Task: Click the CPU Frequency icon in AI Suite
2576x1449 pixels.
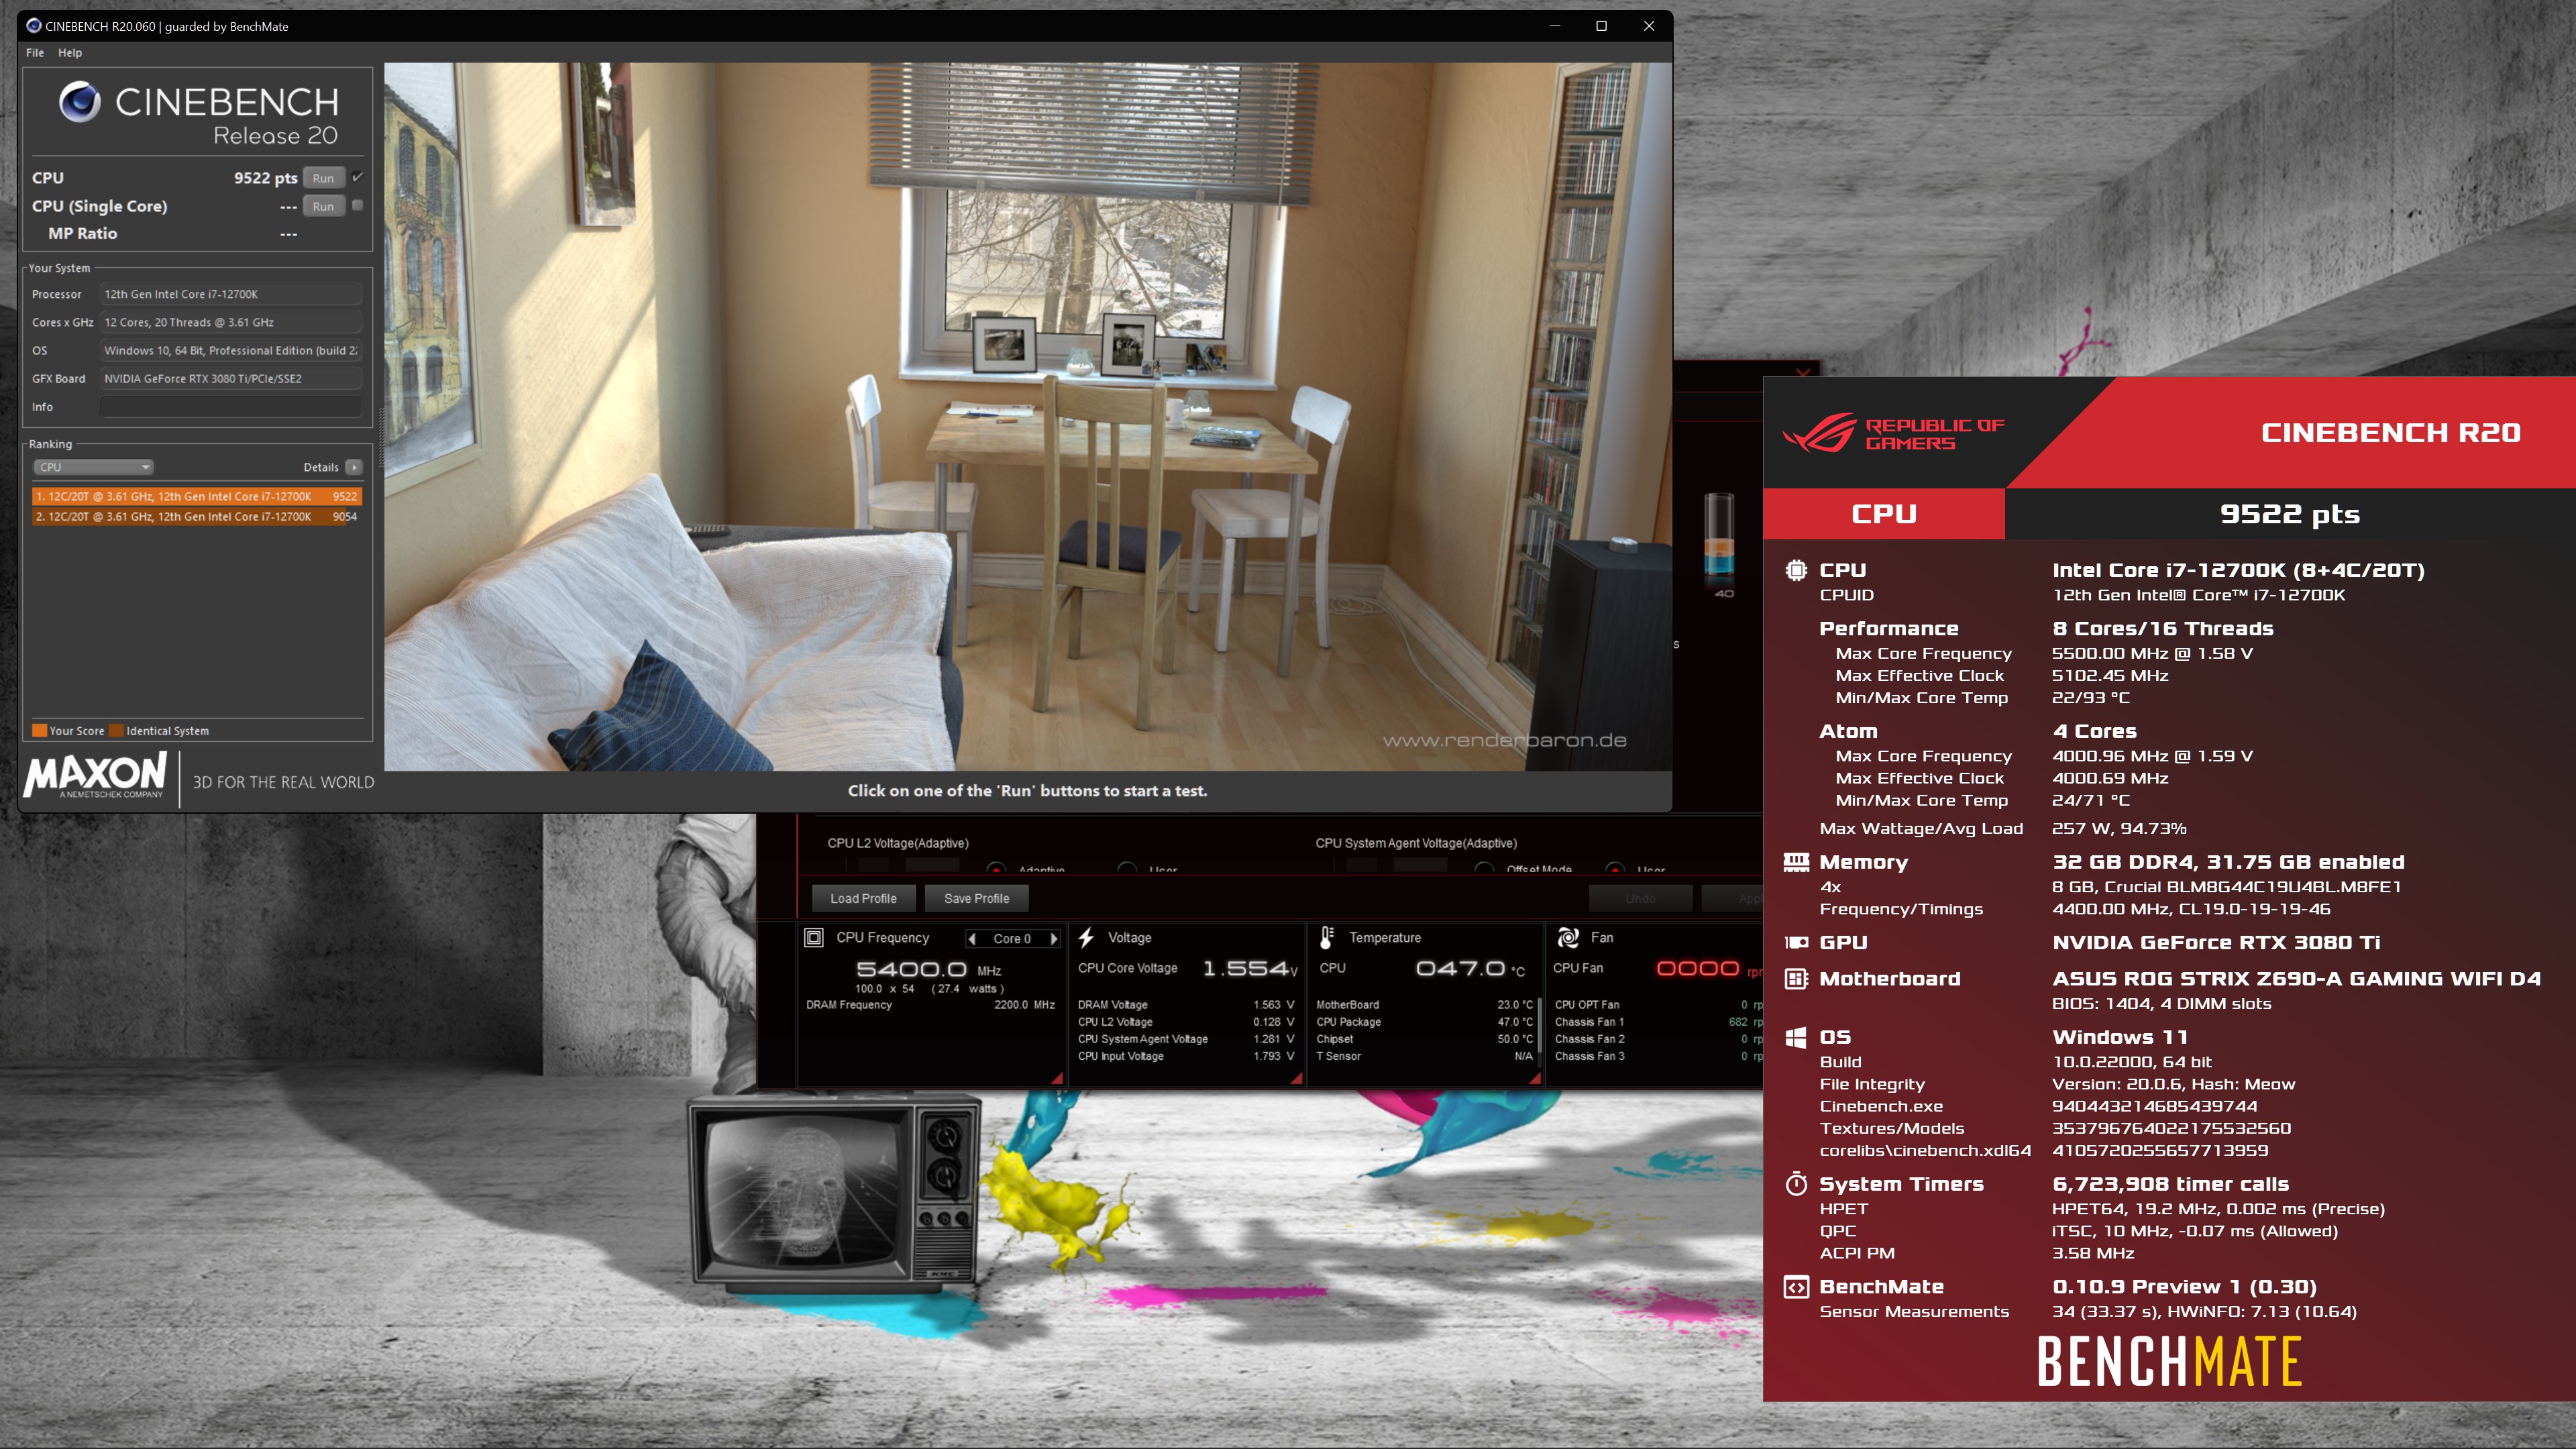Action: coord(814,938)
